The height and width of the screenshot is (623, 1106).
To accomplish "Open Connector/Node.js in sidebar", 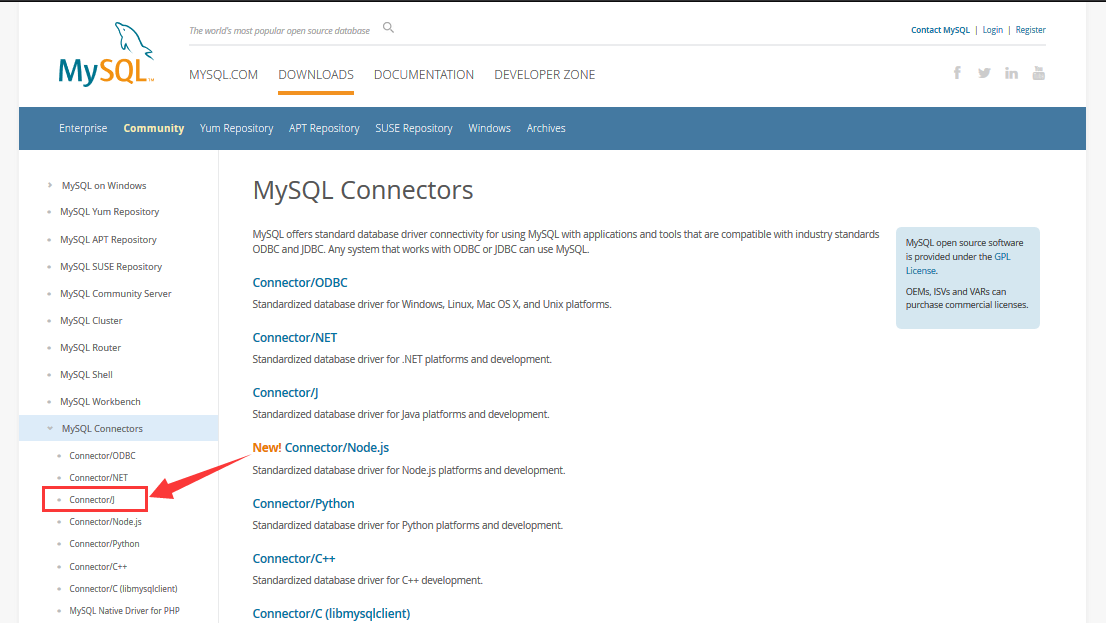I will pyautogui.click(x=105, y=521).
